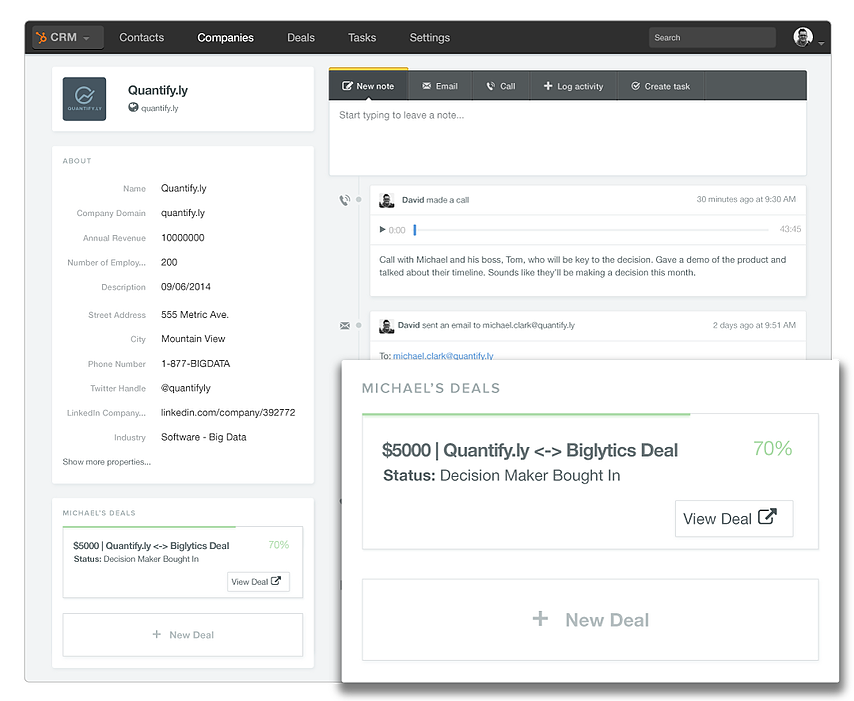Viewport: 854px width, 701px height.
Task: Switch to Deals in navigation bar
Action: pos(301,38)
